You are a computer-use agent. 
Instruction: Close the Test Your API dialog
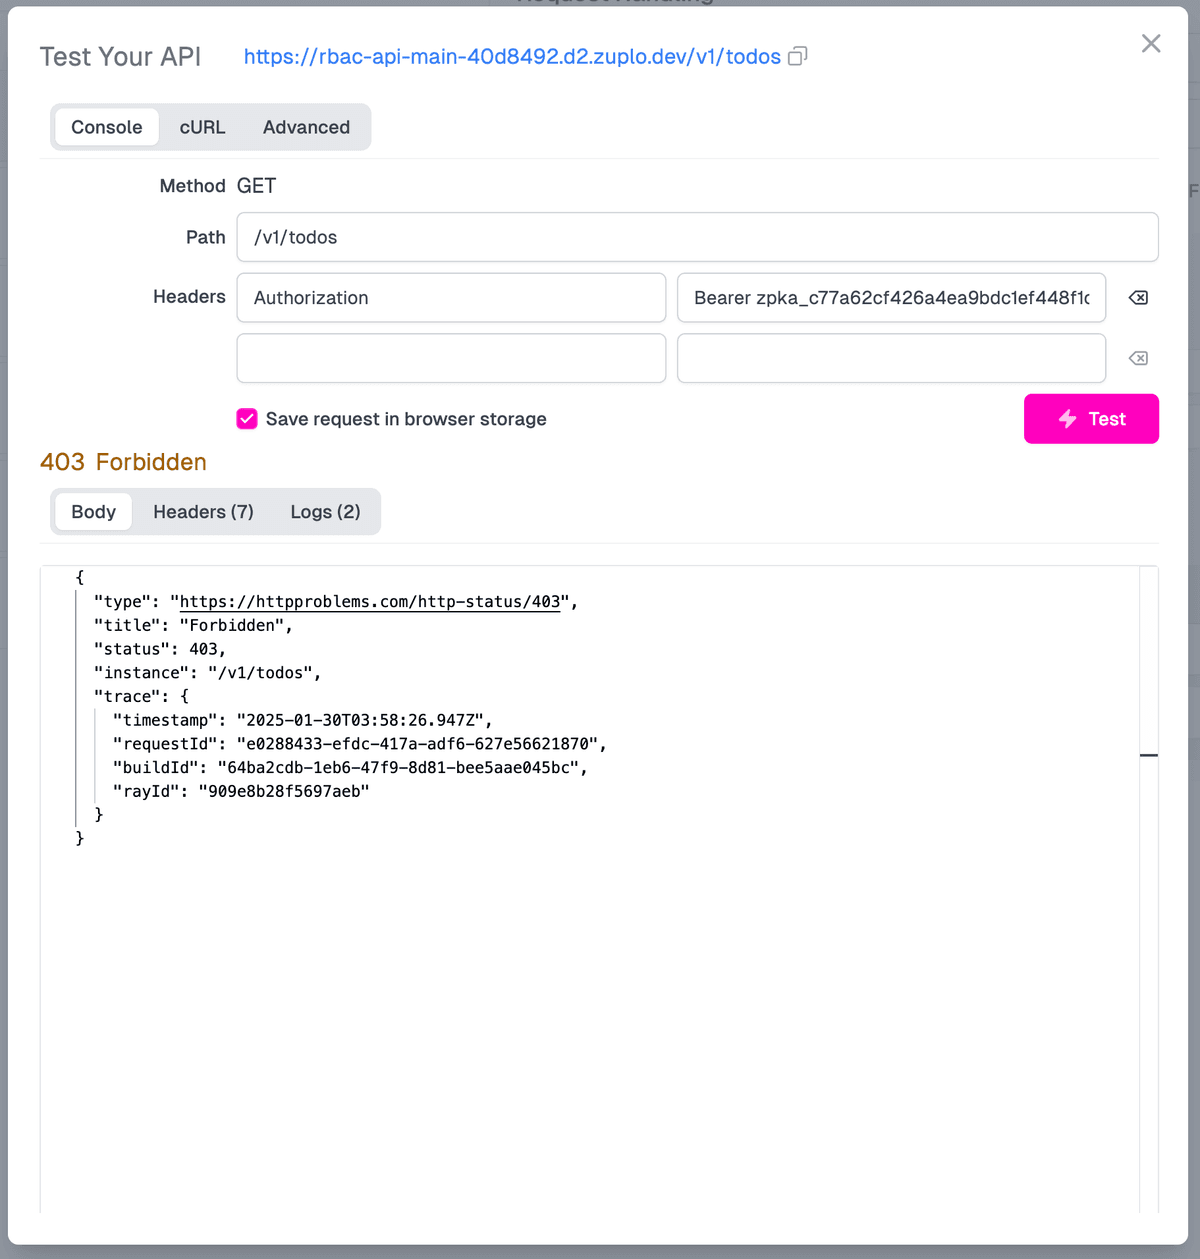pos(1151,44)
